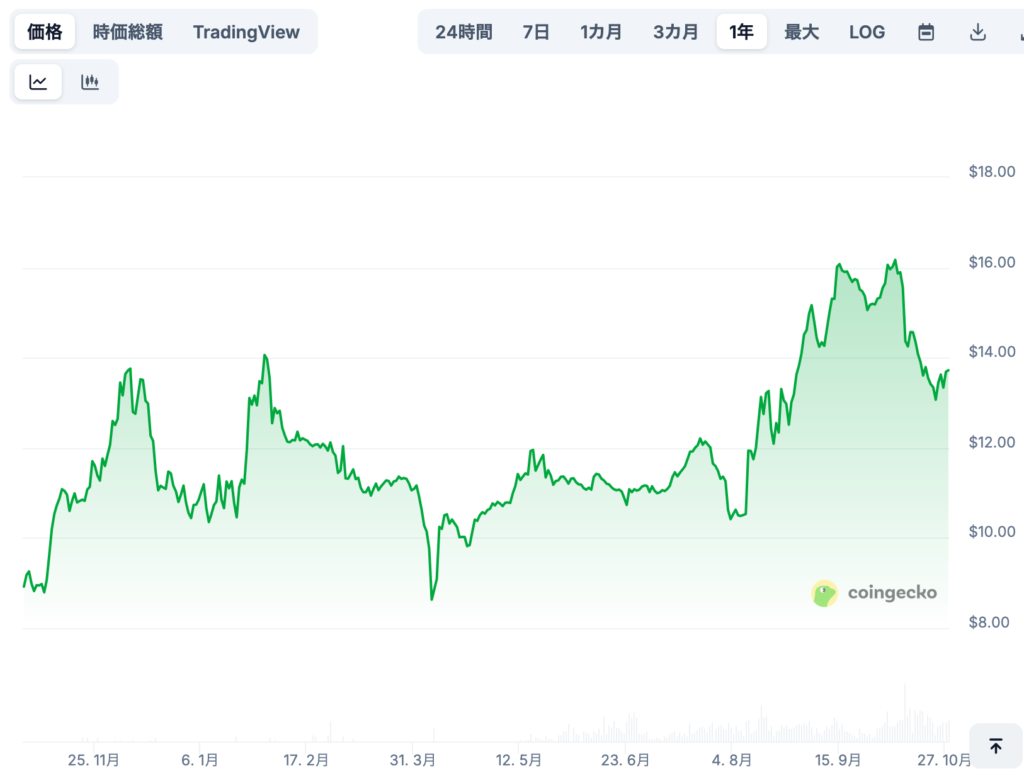Toggle the LOG scale option
This screenshot has width=1024, height=783.
pyautogui.click(x=866, y=31)
